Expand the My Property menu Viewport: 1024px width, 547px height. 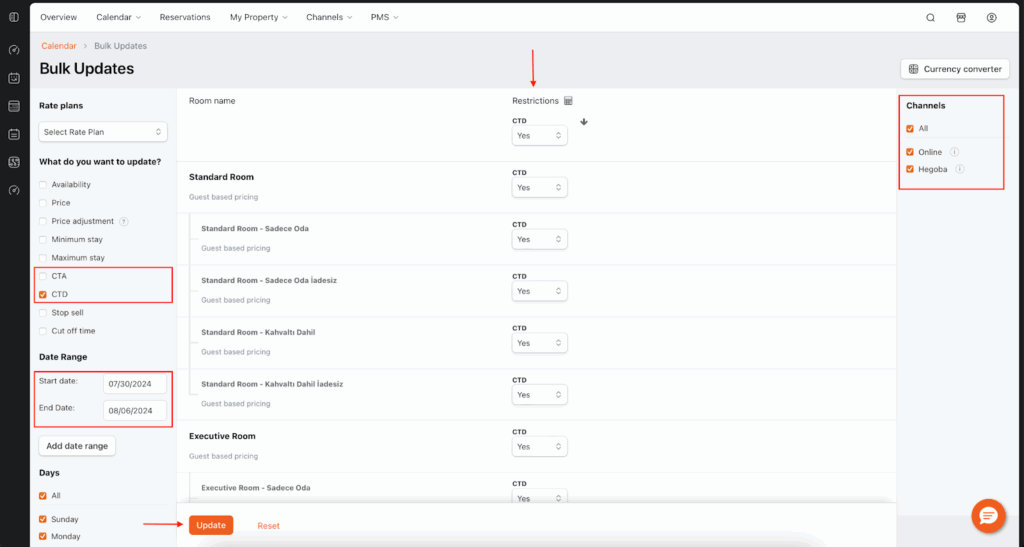(258, 17)
